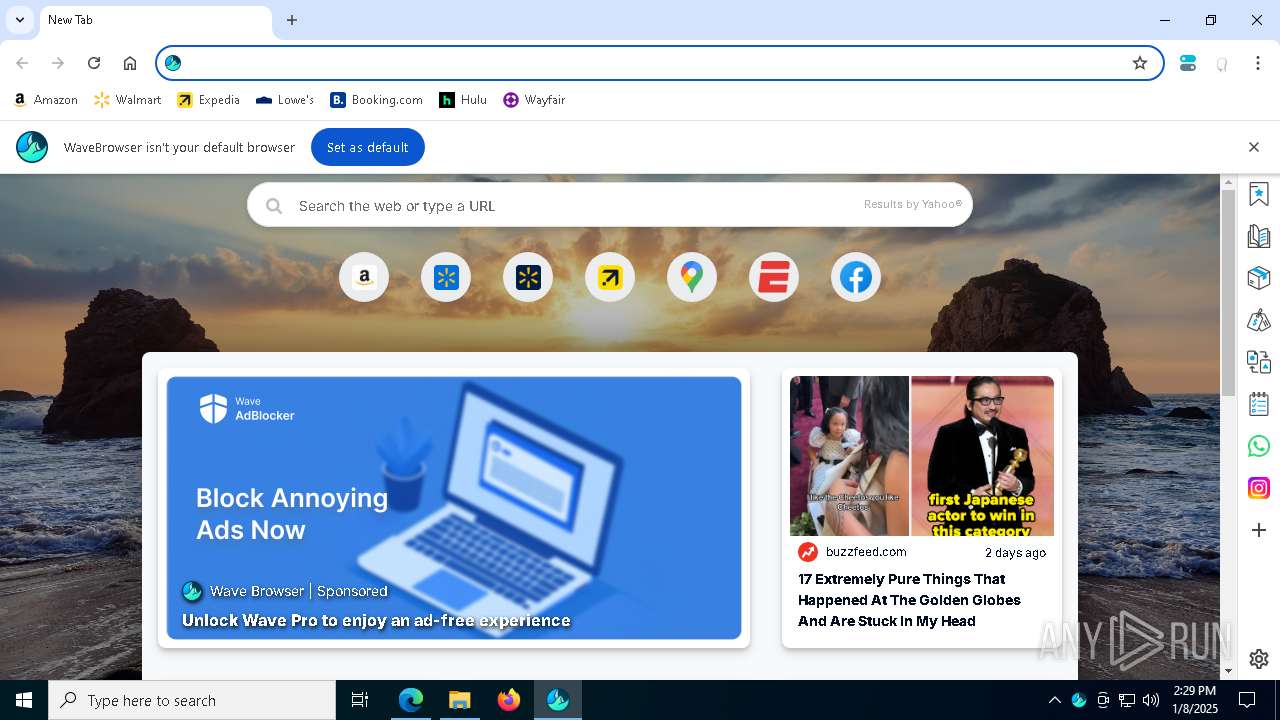The height and width of the screenshot is (720, 1280).
Task: Open Golden Globes buzzfeed article thumbnail
Action: [922, 456]
